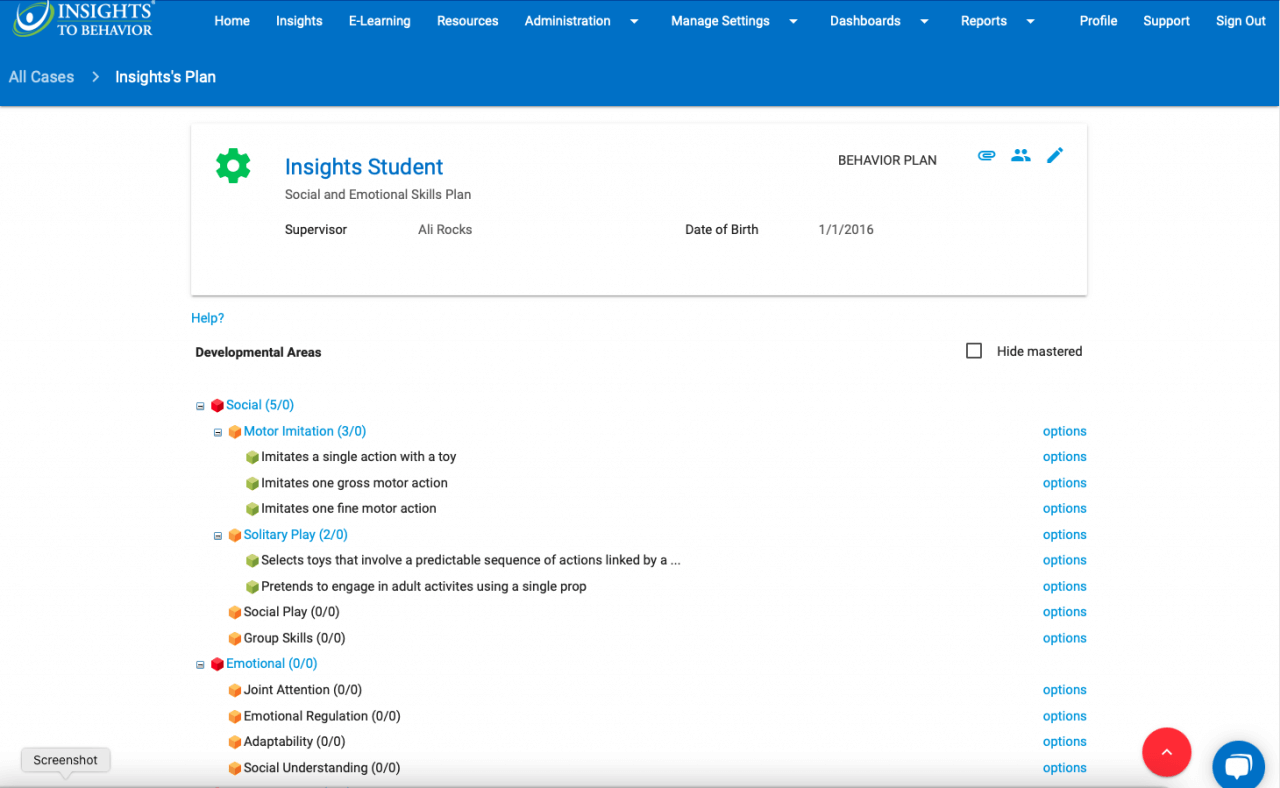Open options for 'Imitates one gross motor action'

(x=1064, y=483)
